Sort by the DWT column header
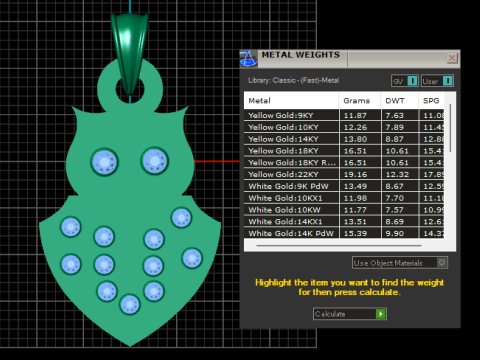Viewport: 480px width, 360px height. click(399, 101)
